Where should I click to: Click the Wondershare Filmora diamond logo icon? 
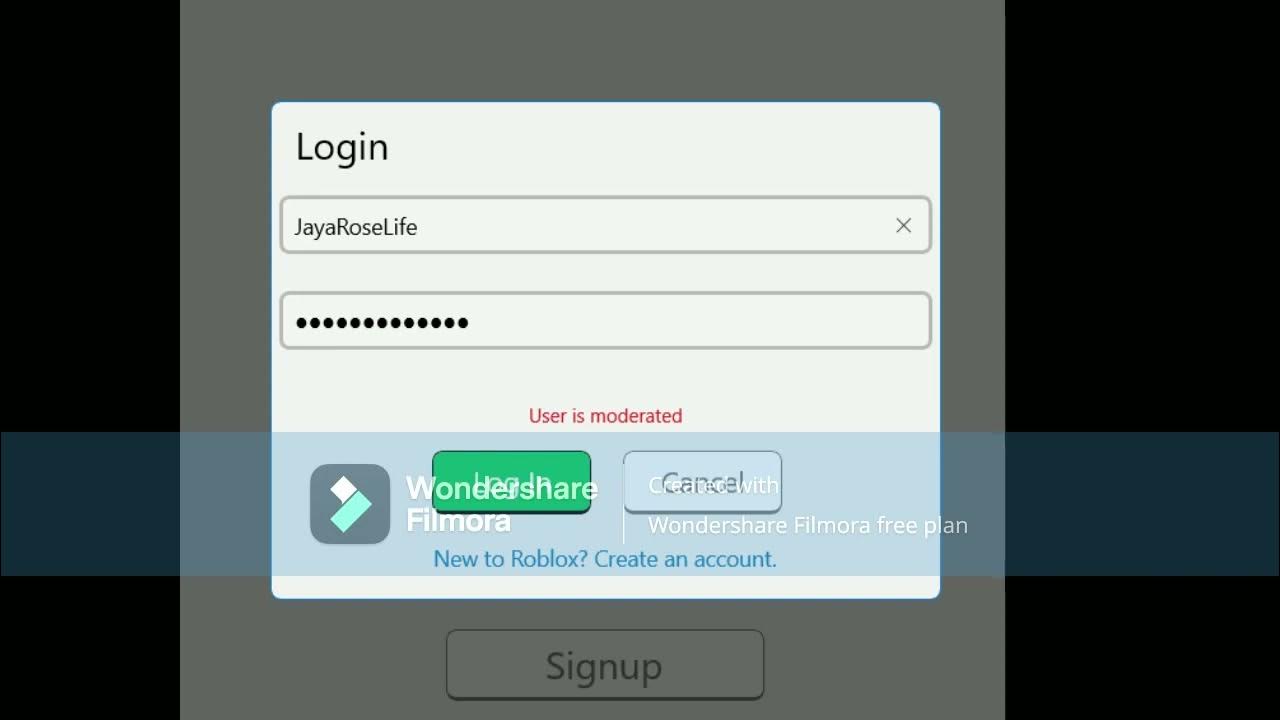pyautogui.click(x=350, y=504)
